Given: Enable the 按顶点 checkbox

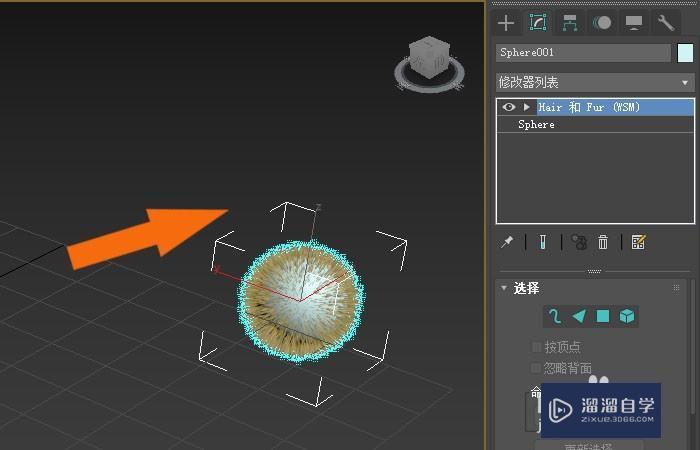Looking at the screenshot, I should tap(536, 346).
